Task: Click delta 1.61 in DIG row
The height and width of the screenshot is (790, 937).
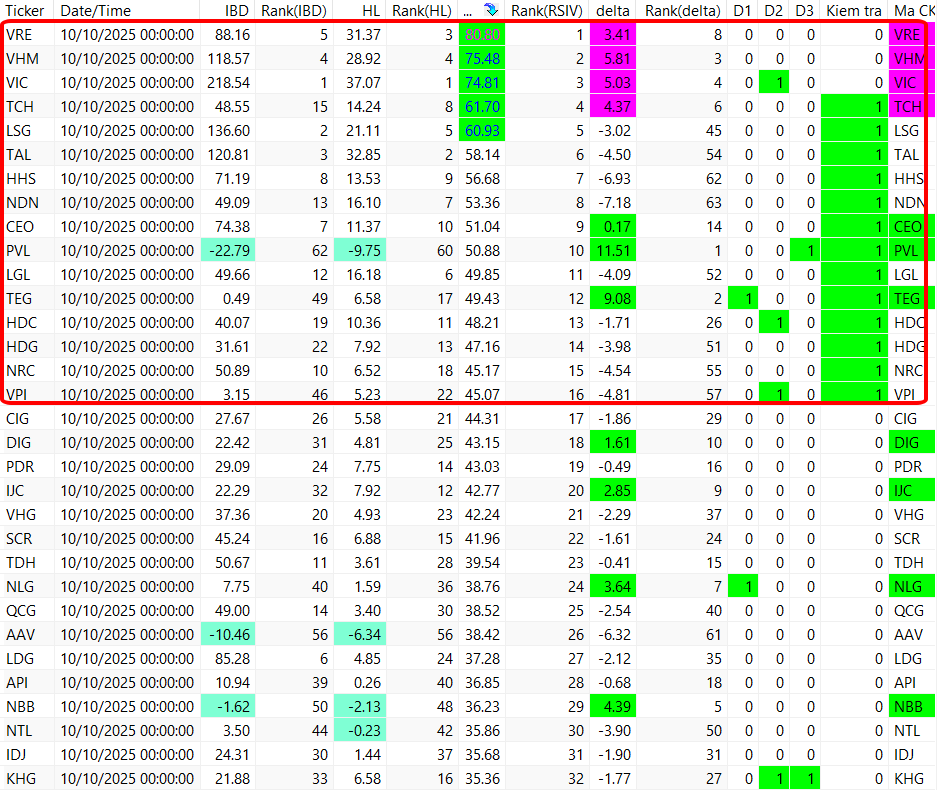Action: click(x=613, y=443)
